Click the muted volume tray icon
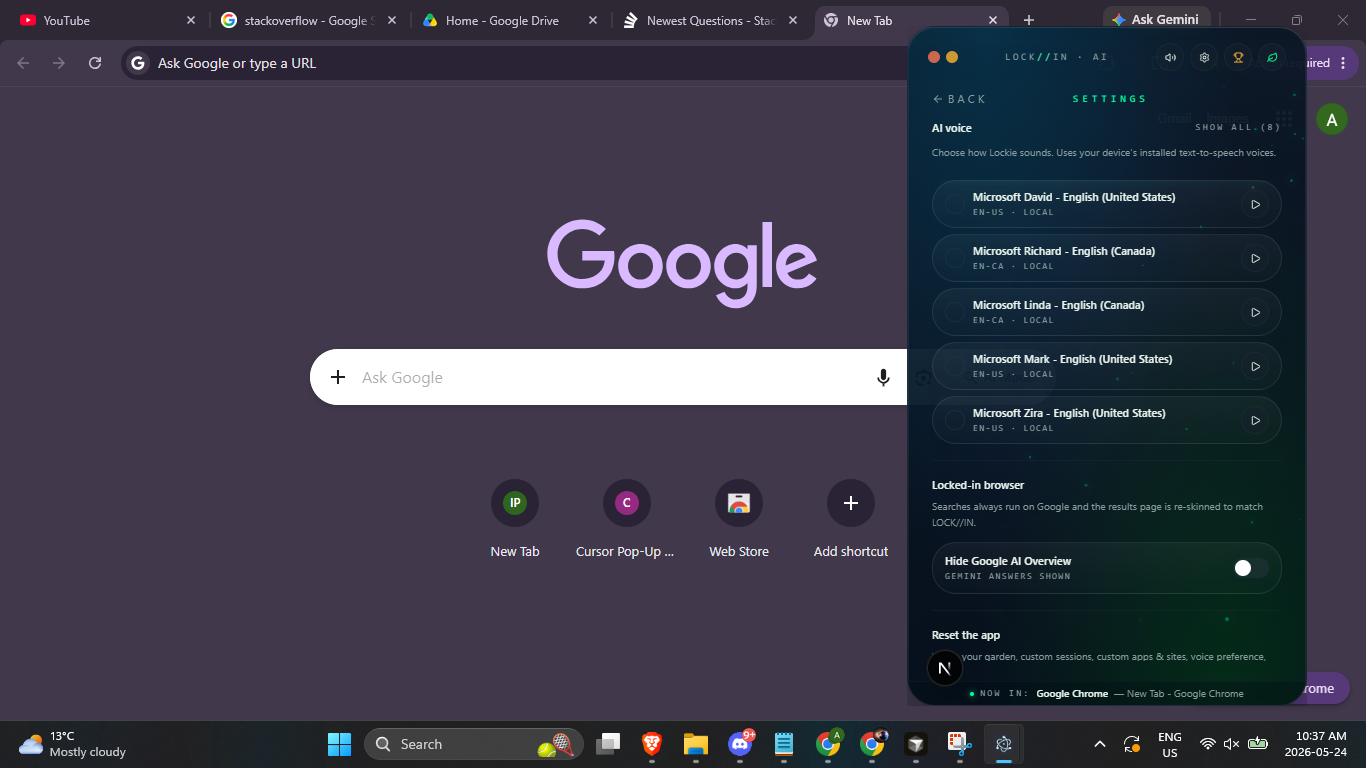 coord(1232,744)
